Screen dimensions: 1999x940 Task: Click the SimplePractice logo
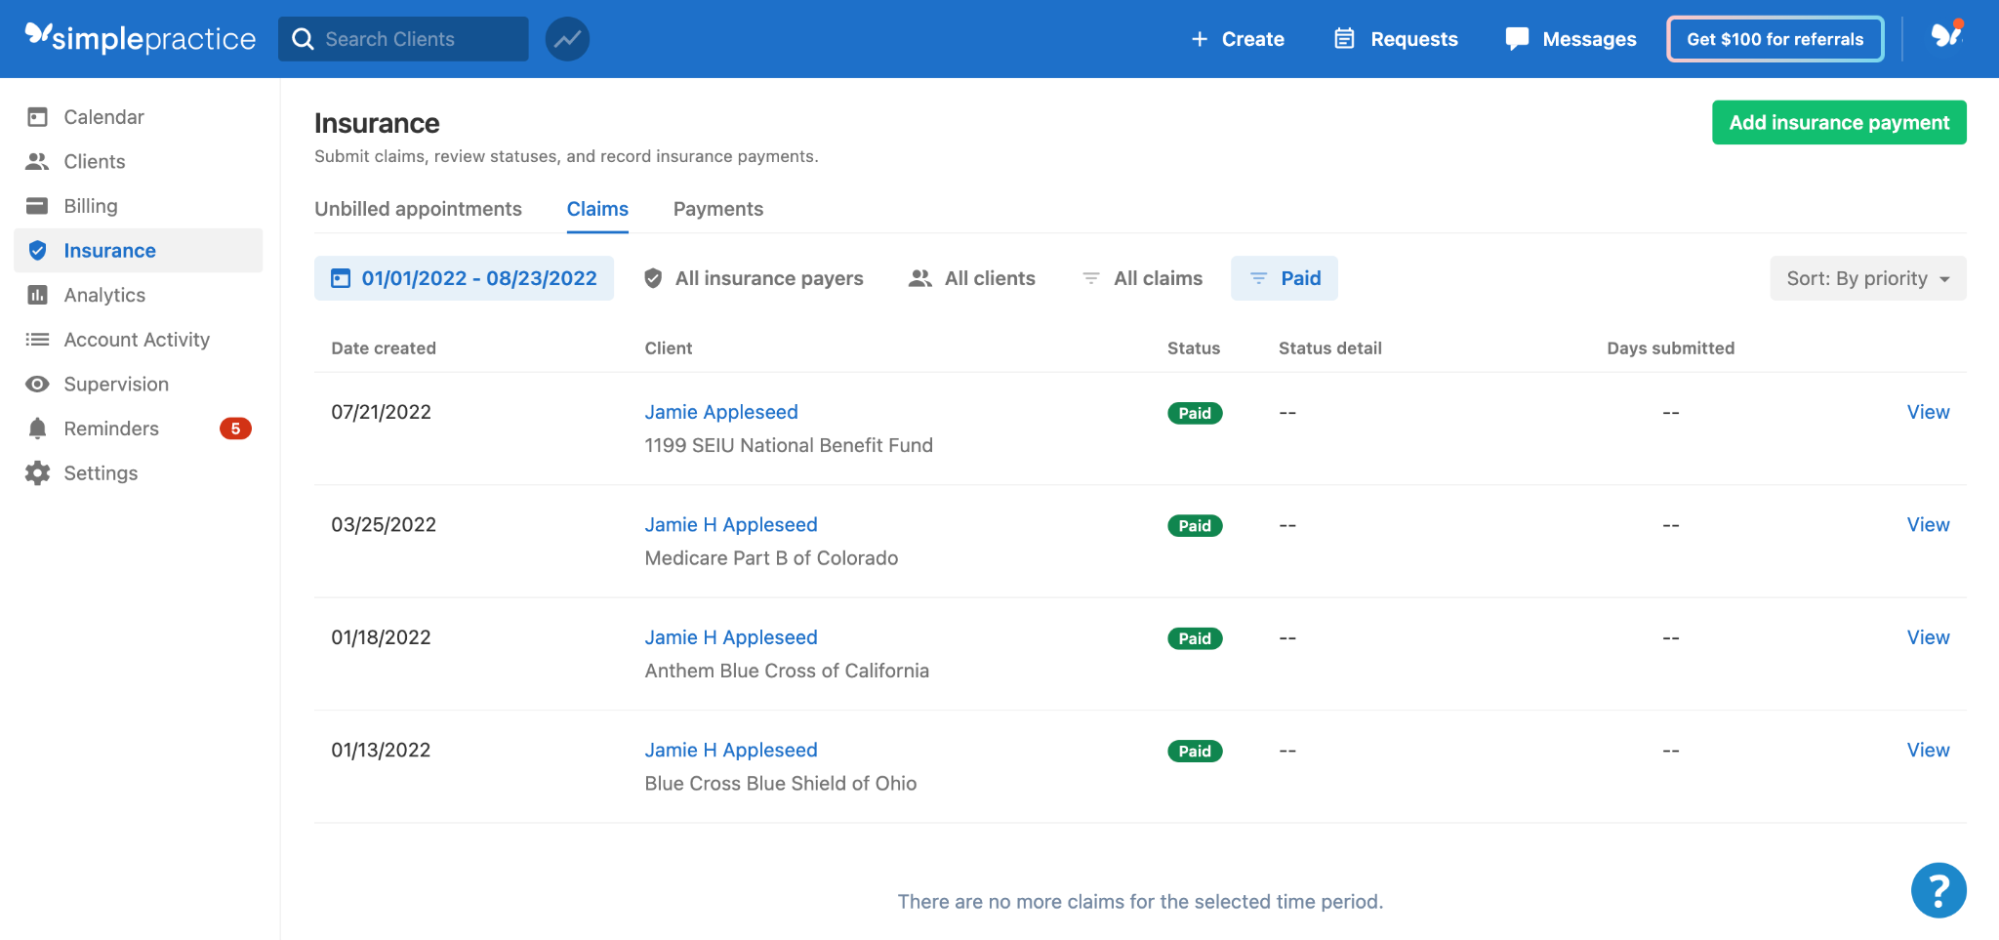click(140, 38)
